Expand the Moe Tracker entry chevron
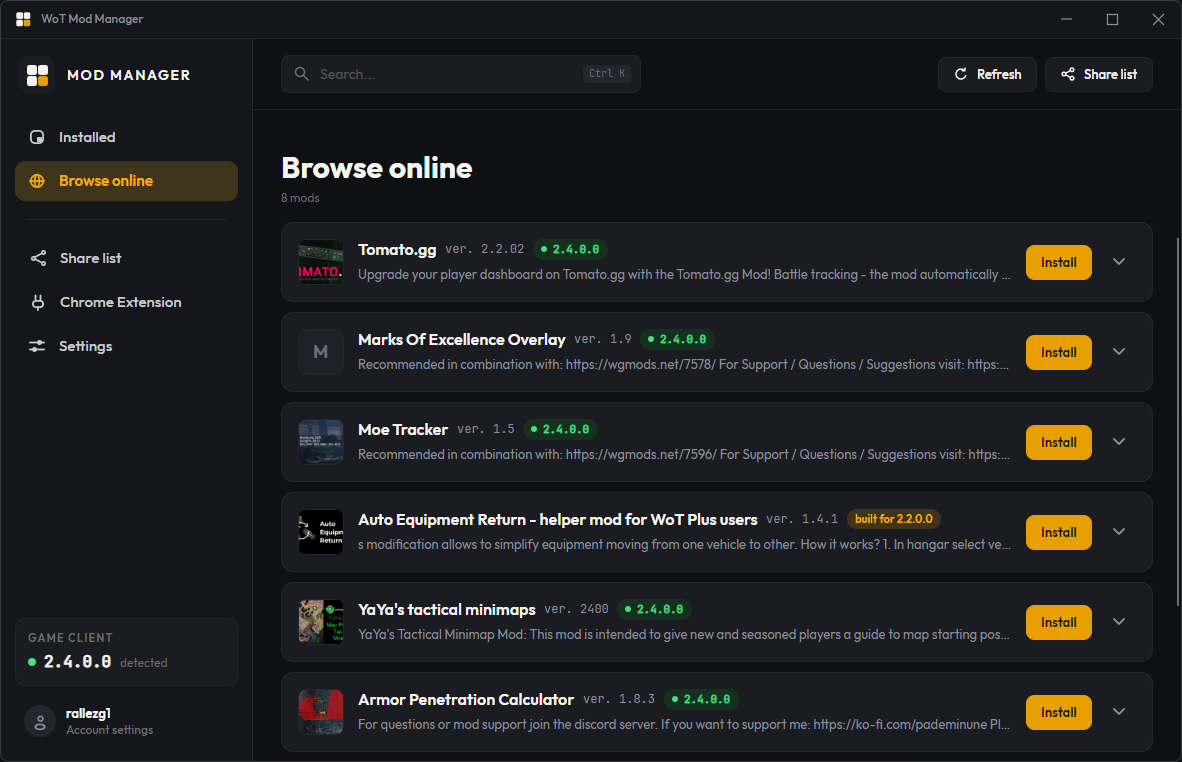The image size is (1182, 762). click(x=1119, y=442)
